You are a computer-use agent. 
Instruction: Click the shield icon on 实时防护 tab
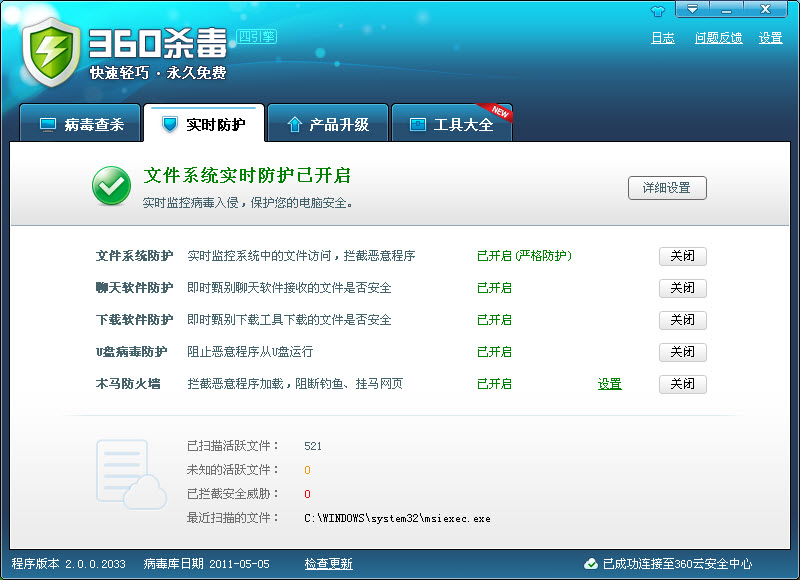[170, 124]
